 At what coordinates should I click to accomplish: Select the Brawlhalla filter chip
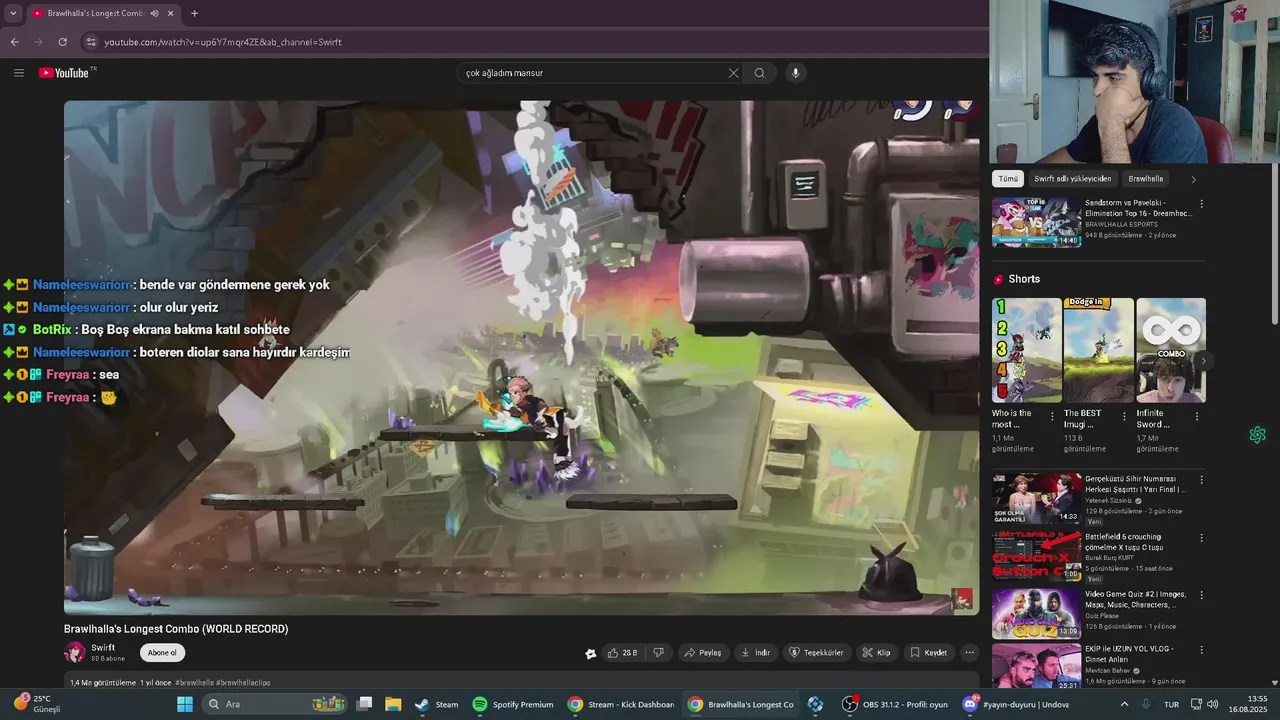pyautogui.click(x=1146, y=179)
